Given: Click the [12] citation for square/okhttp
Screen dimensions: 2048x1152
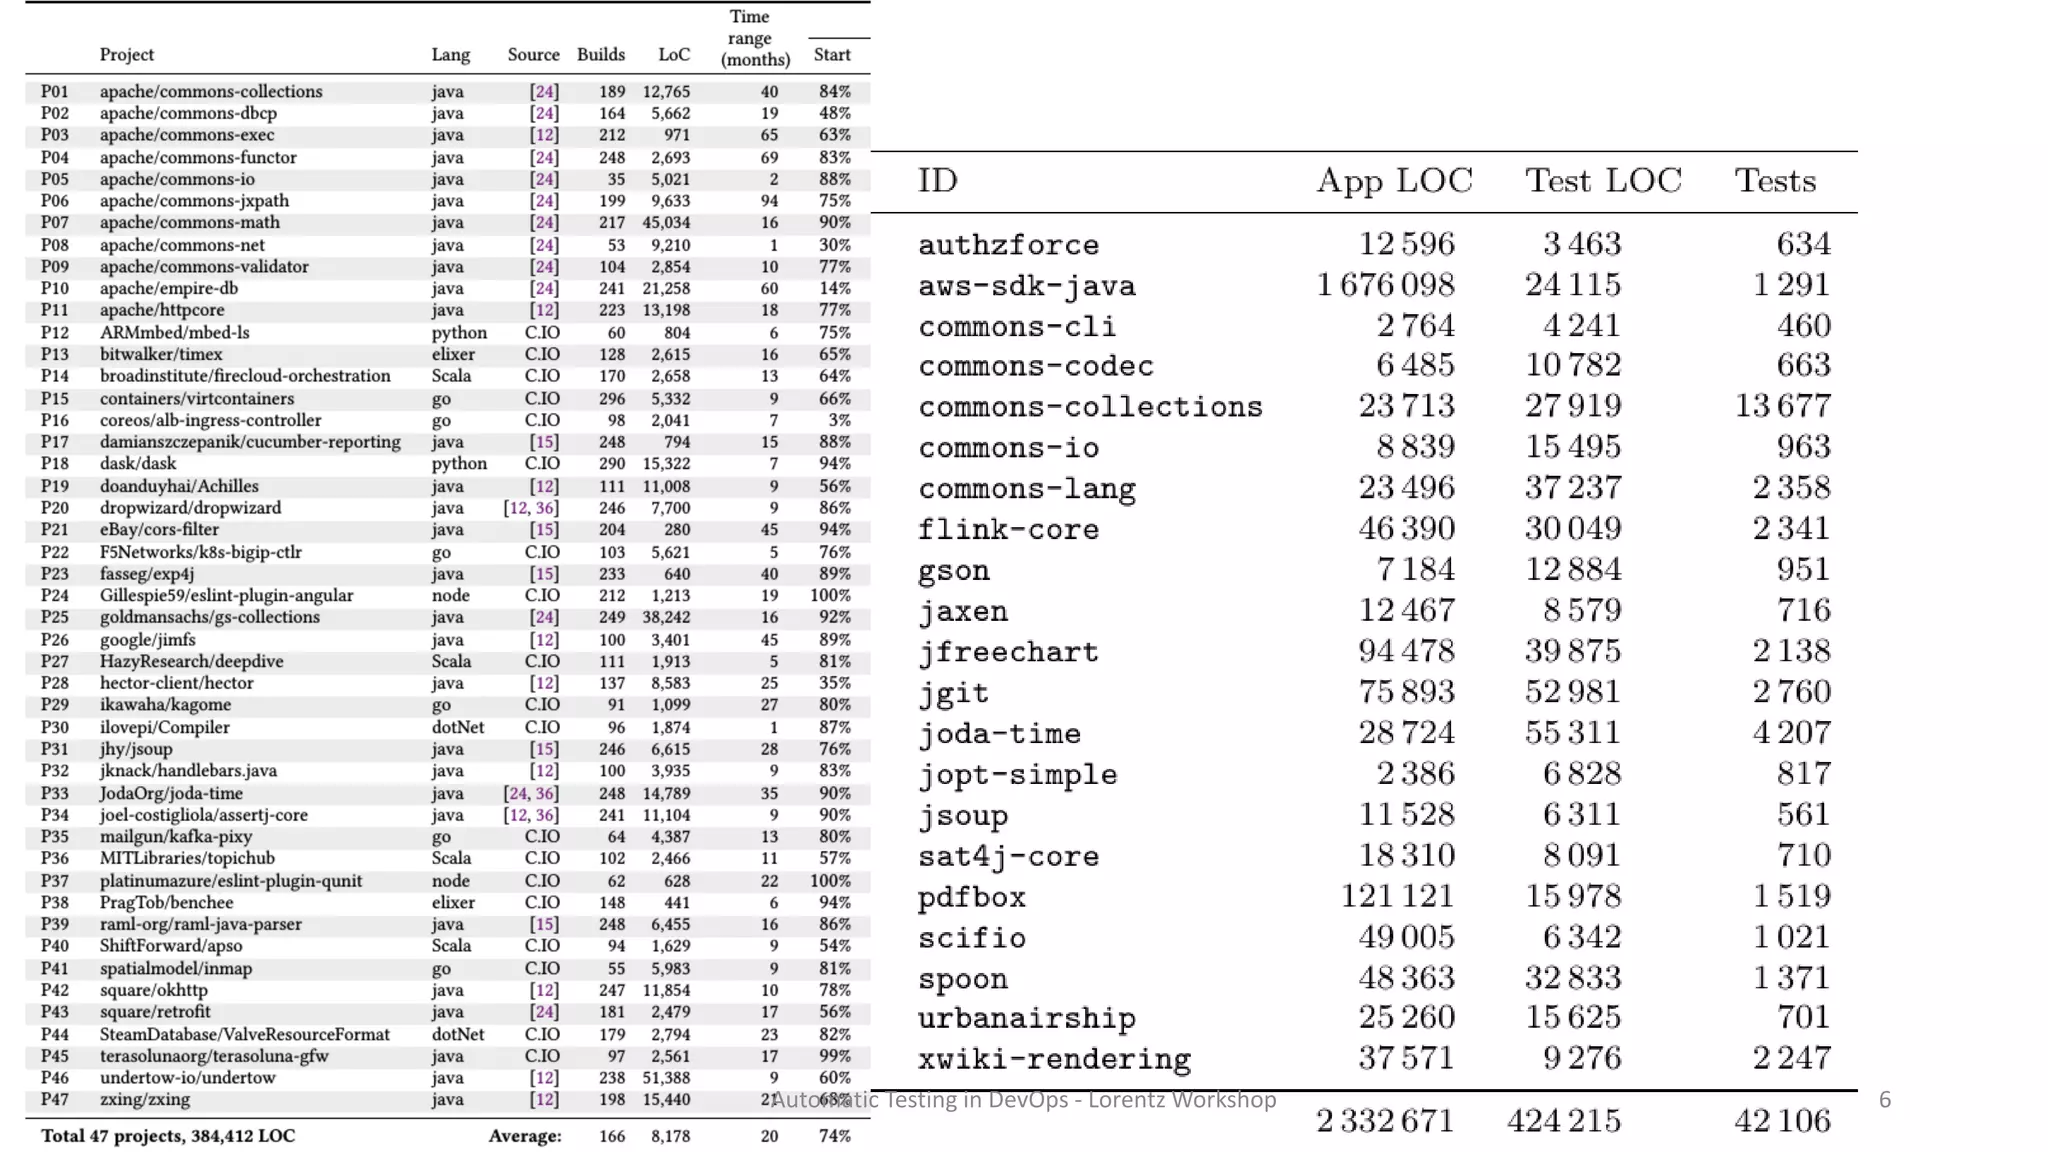Looking at the screenshot, I should pyautogui.click(x=544, y=990).
